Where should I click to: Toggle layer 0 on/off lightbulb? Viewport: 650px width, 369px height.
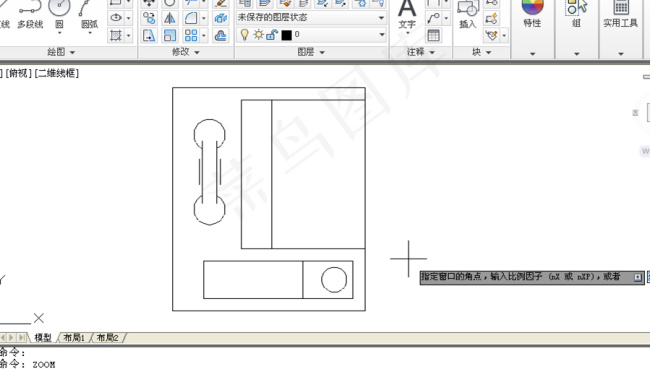click(x=245, y=35)
